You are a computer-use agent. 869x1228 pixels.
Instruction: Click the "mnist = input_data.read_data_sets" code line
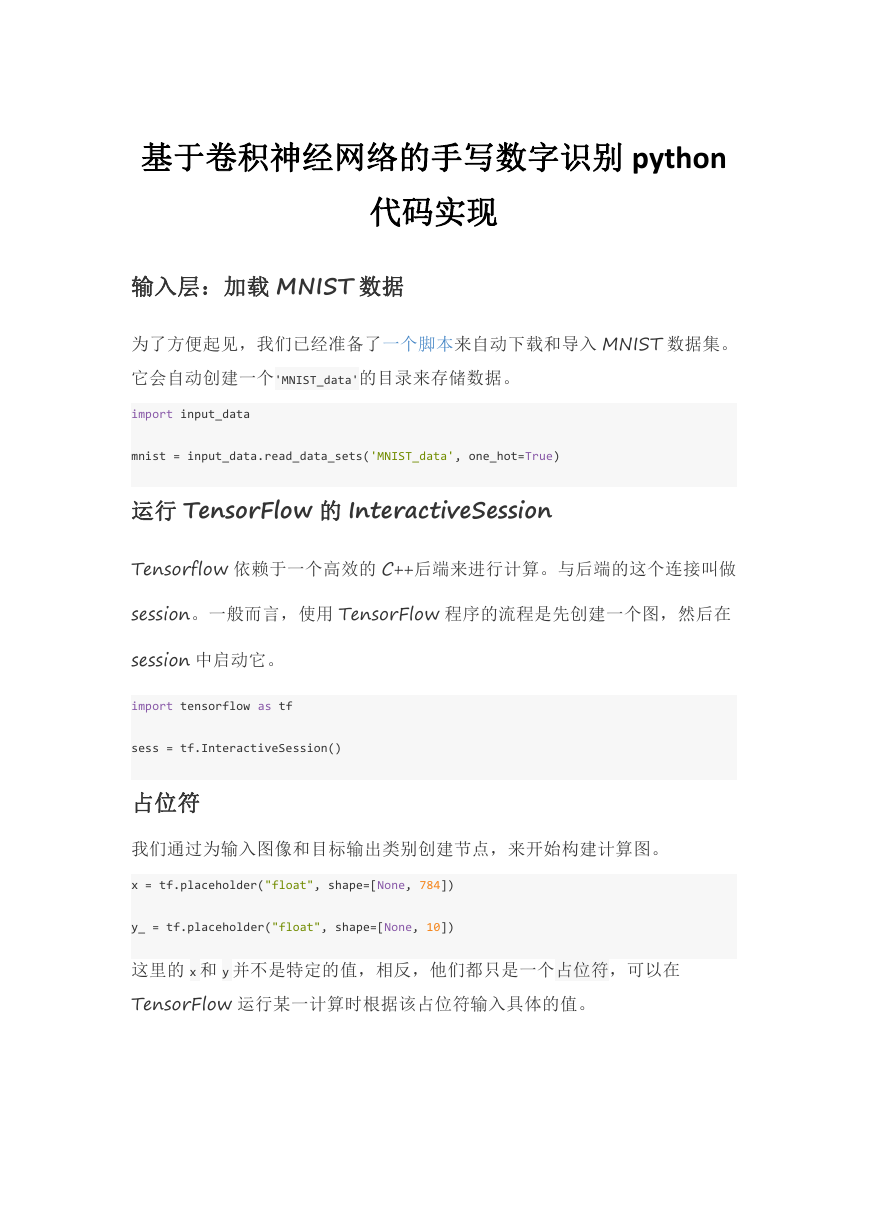pyautogui.click(x=346, y=456)
